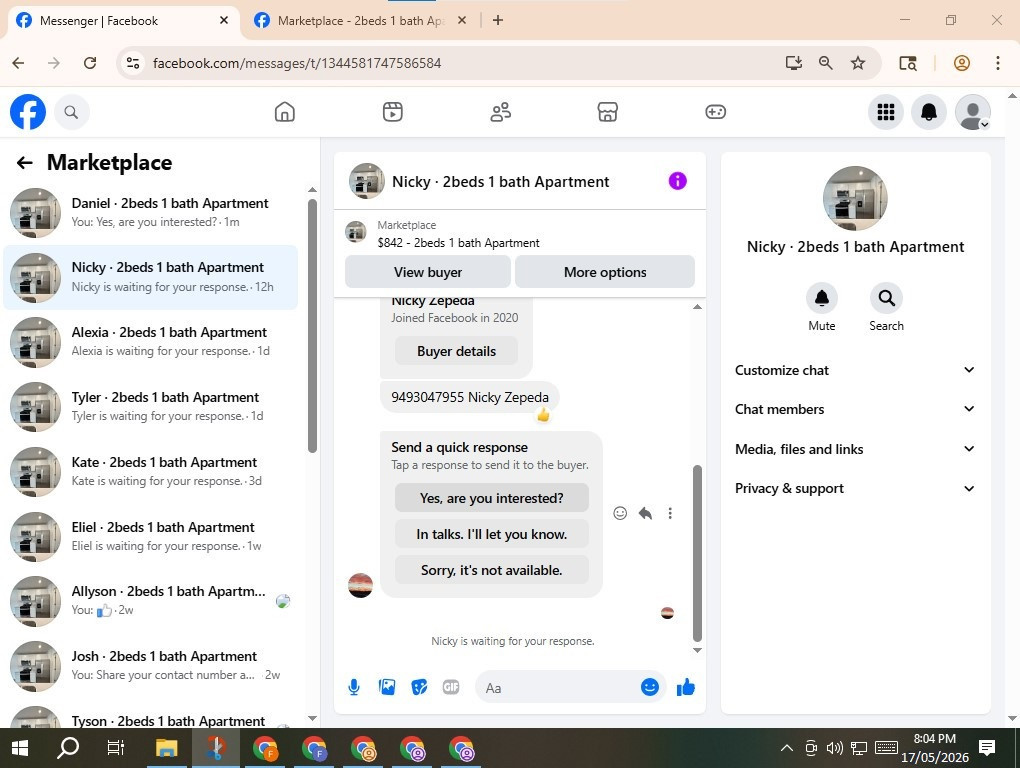Choose a GIF icon

click(451, 687)
